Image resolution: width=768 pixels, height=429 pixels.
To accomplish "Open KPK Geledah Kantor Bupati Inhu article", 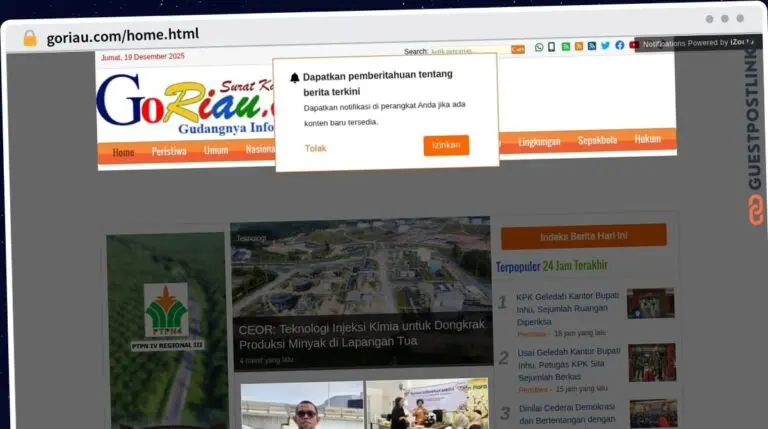I will pos(568,309).
